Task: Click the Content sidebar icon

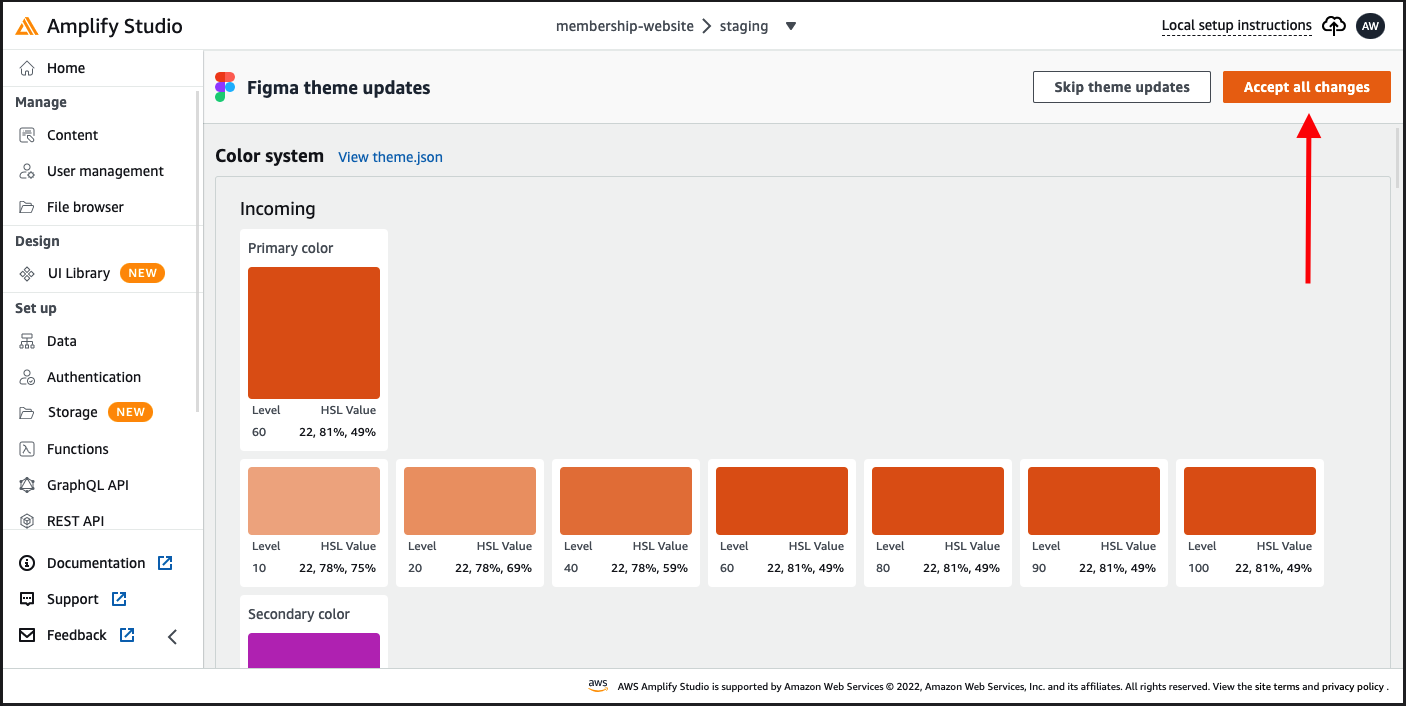Action: click(27, 135)
